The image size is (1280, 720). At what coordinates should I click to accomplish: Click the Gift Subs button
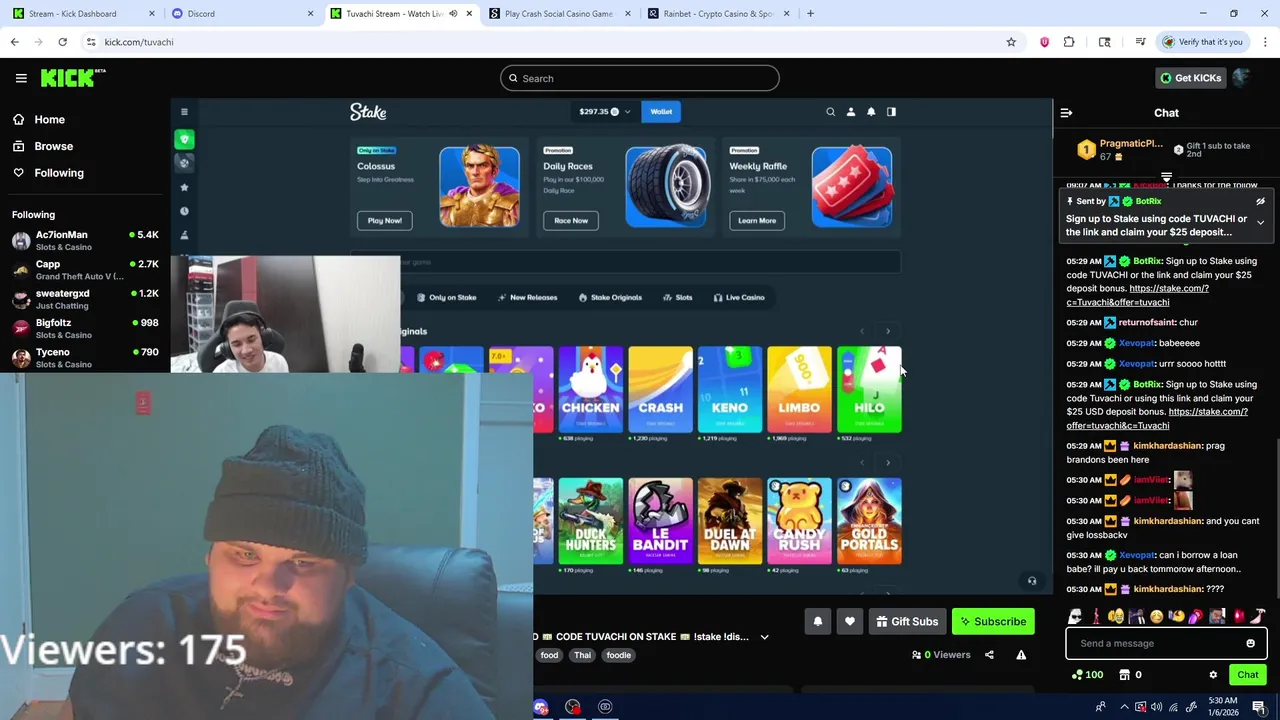tap(907, 622)
